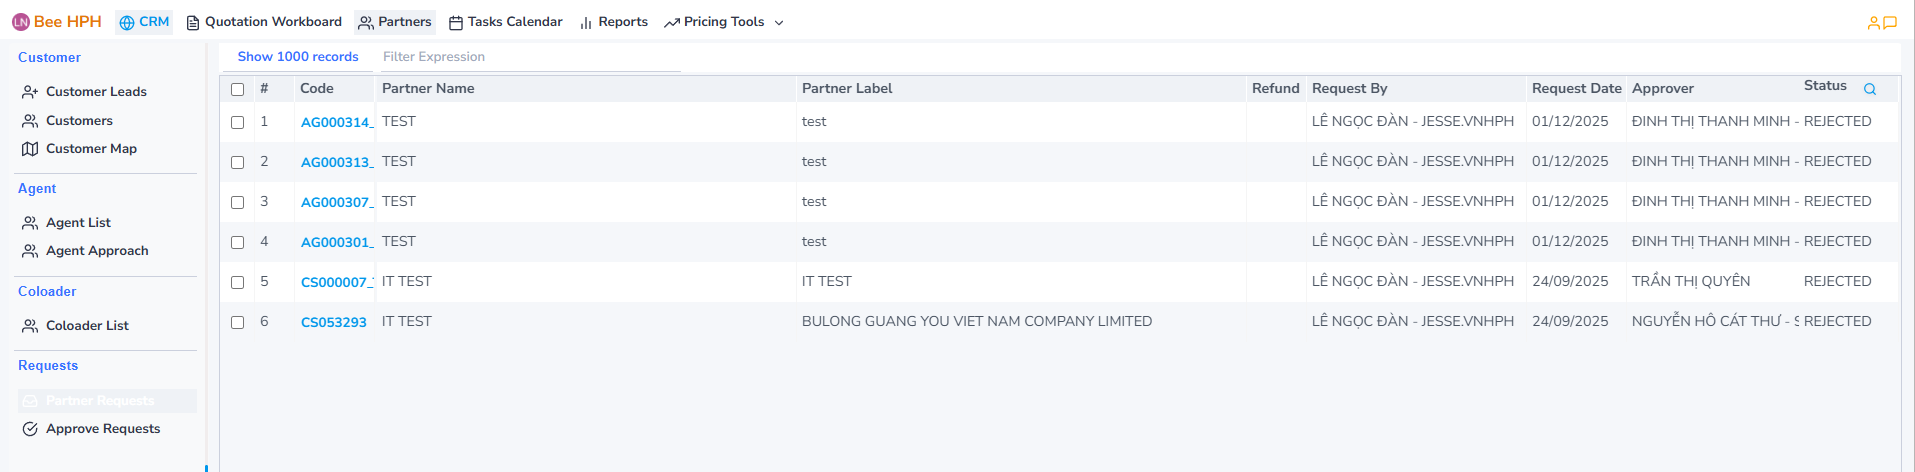This screenshot has width=1915, height=472.
Task: Click the user profile icon at top right
Action: (x=1873, y=23)
